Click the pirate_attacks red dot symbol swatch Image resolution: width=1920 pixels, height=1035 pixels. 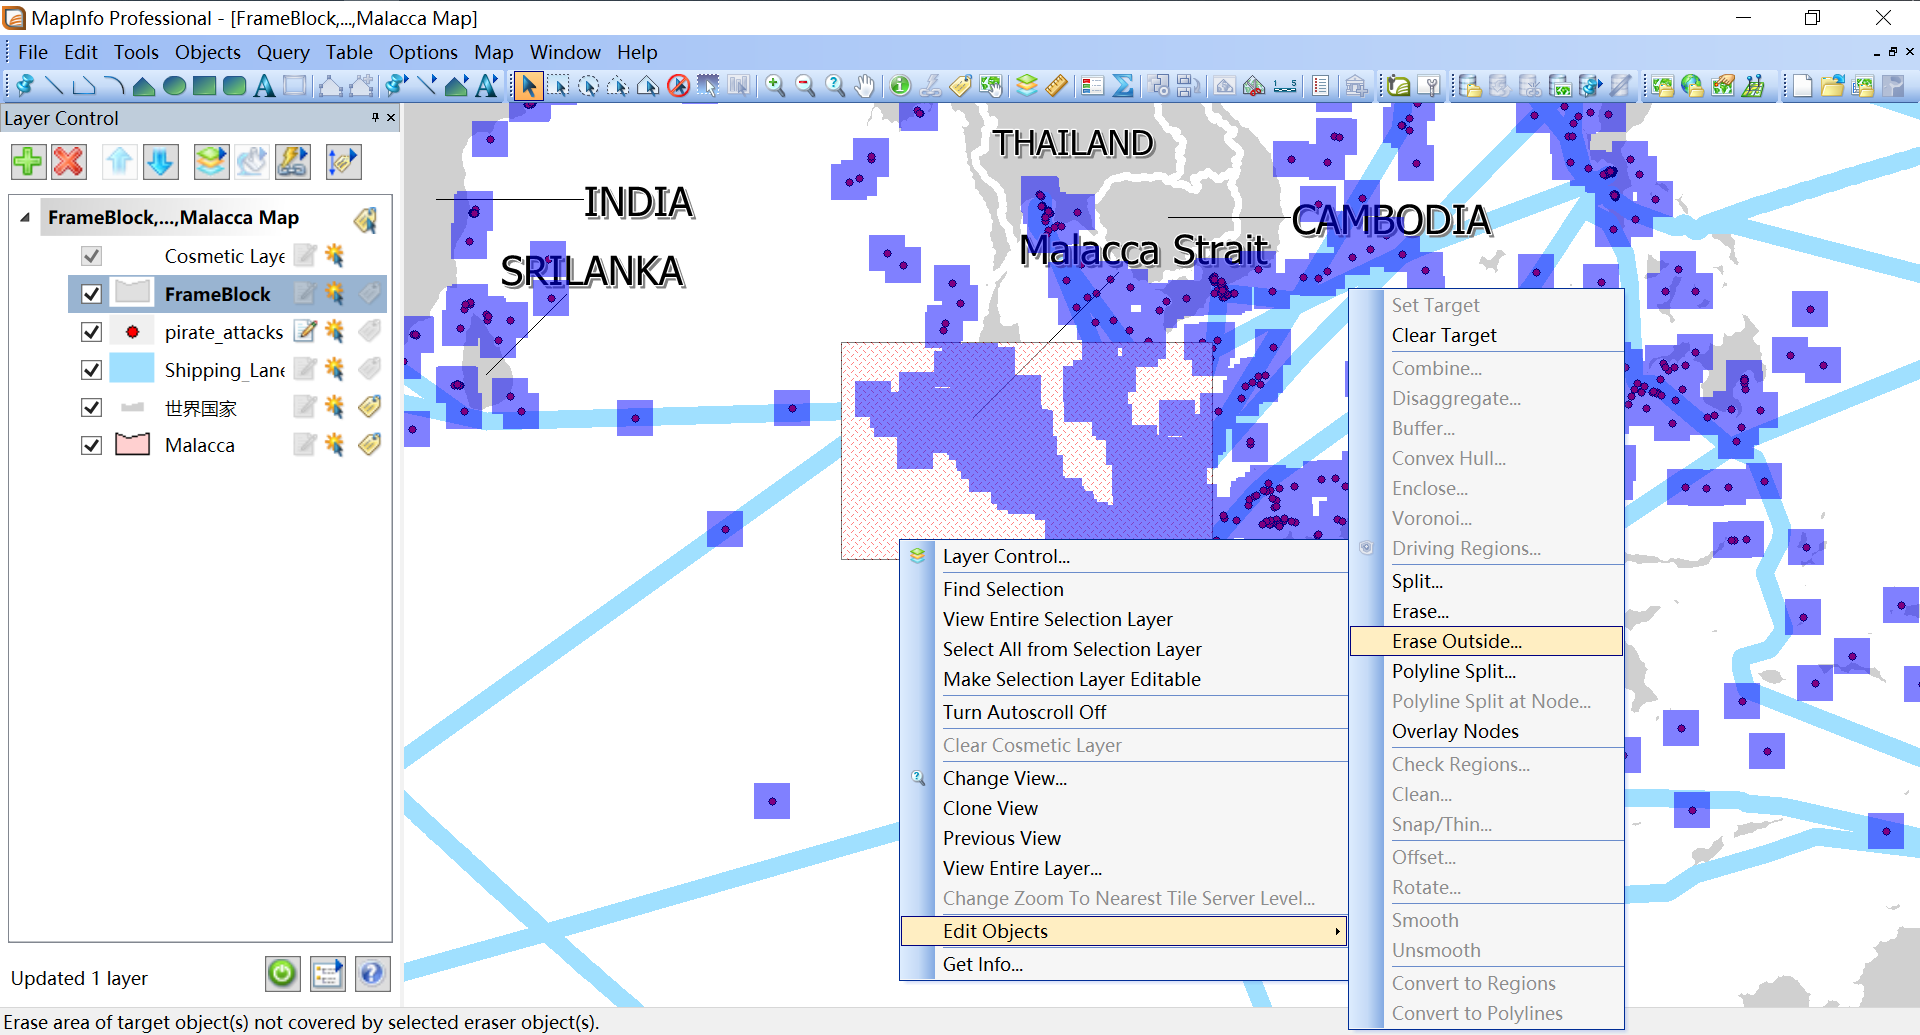coord(132,331)
